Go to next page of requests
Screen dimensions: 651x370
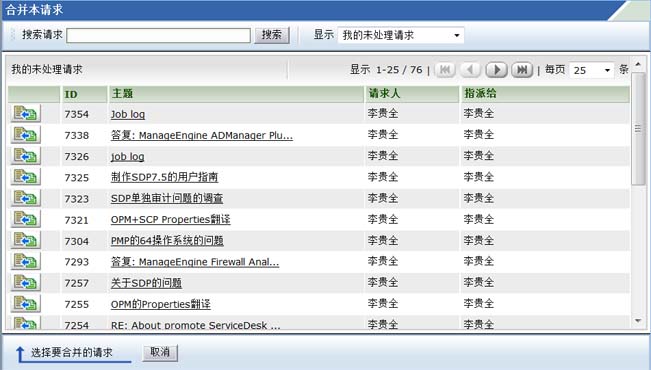pyautogui.click(x=496, y=69)
